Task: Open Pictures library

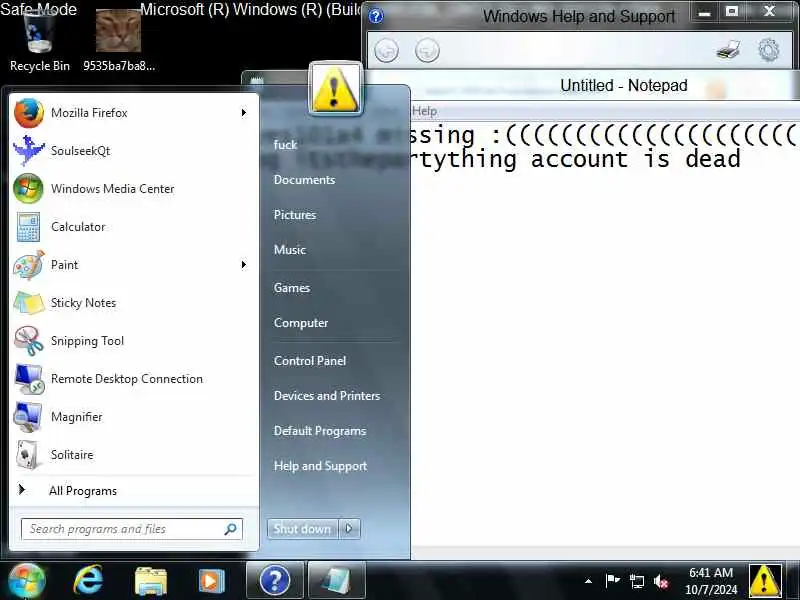Action: click(295, 215)
